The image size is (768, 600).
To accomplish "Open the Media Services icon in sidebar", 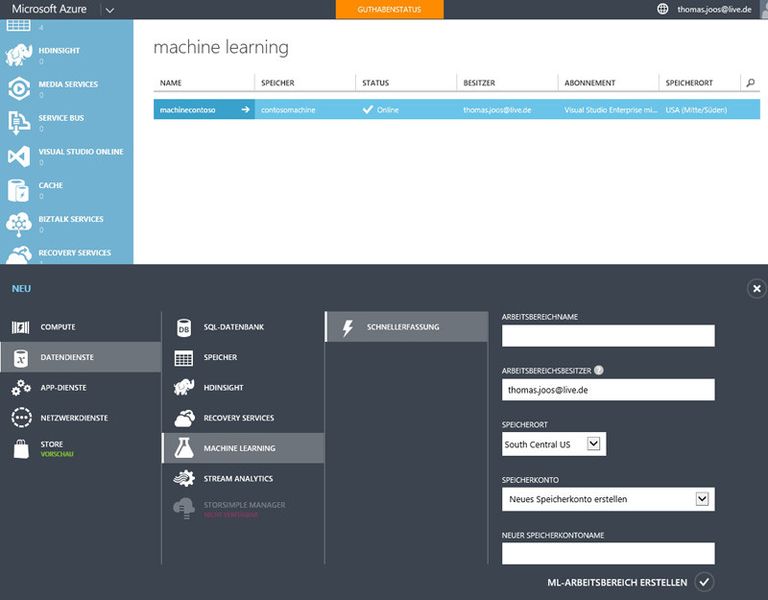I will tap(19, 89).
